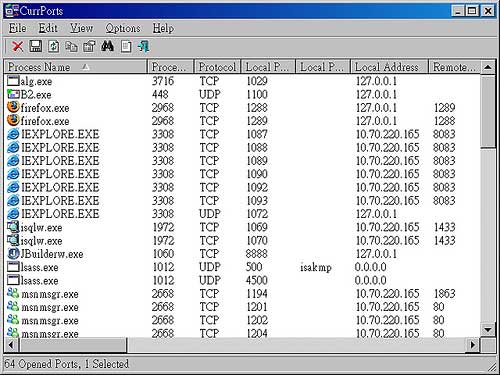Open the File menu
The width and height of the screenshot is (500, 375).
click(x=17, y=28)
